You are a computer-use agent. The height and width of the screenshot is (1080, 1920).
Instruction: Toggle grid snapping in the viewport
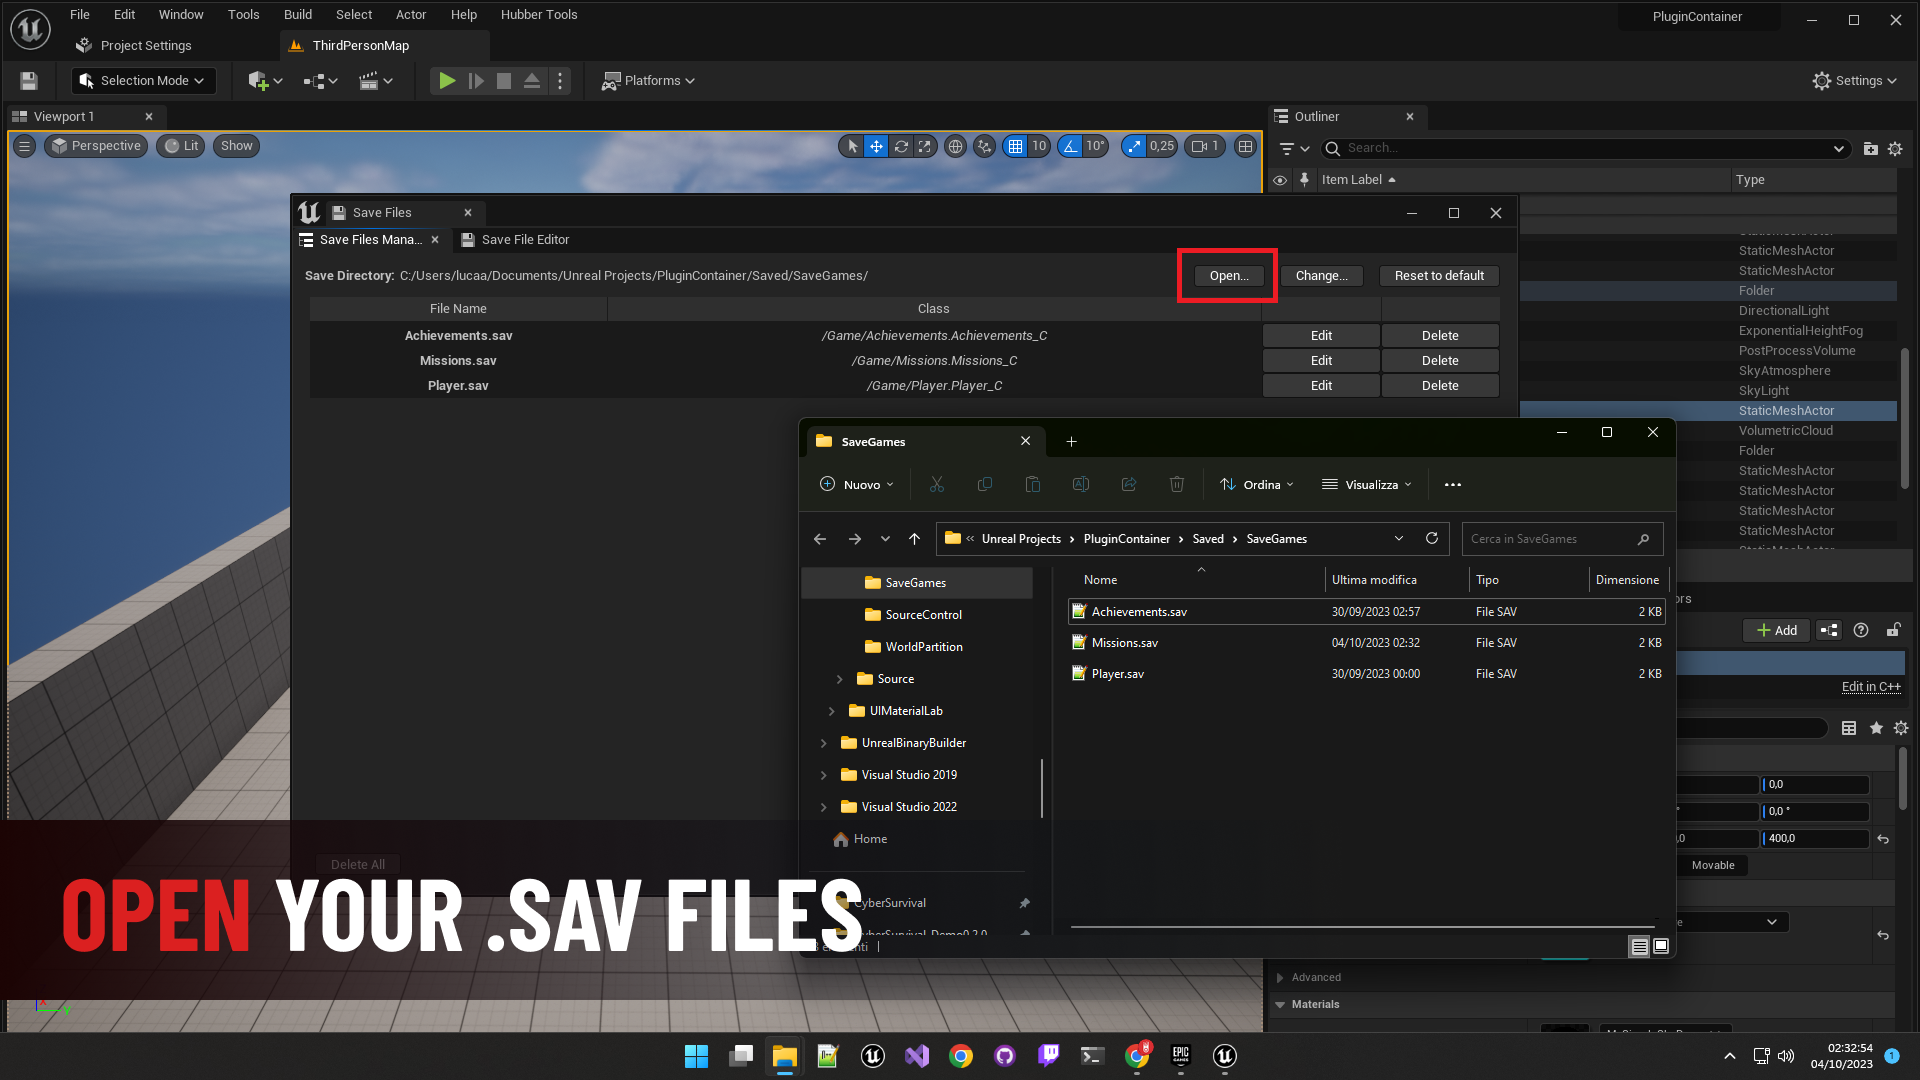click(1015, 146)
